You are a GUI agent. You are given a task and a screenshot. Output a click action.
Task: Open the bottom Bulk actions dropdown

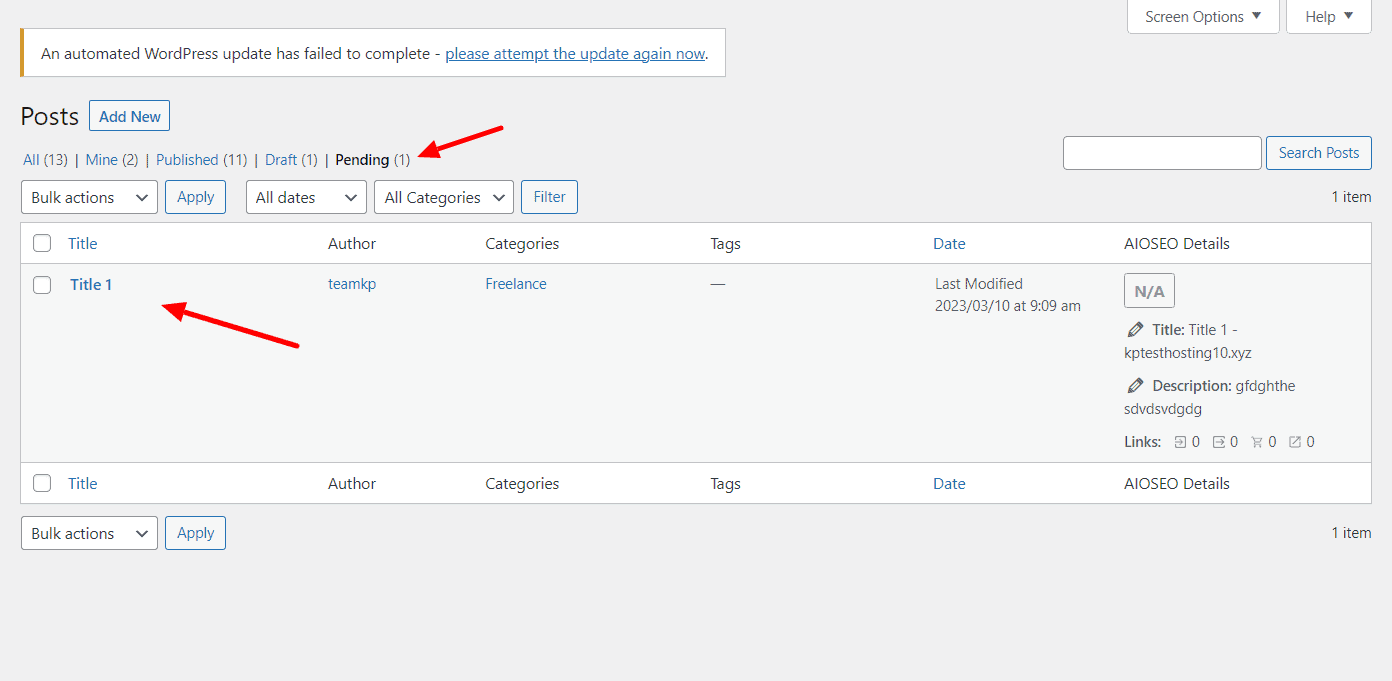coord(89,533)
